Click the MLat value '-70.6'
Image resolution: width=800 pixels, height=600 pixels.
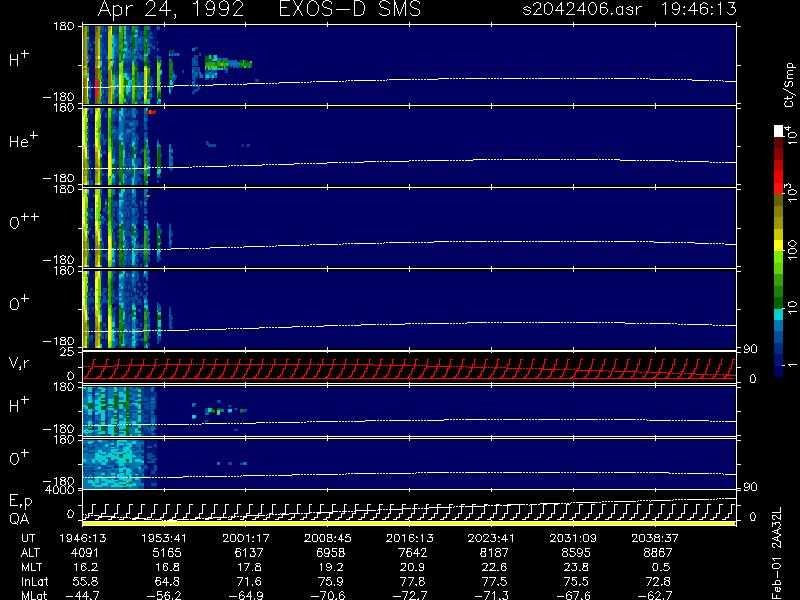pyautogui.click(x=328, y=595)
